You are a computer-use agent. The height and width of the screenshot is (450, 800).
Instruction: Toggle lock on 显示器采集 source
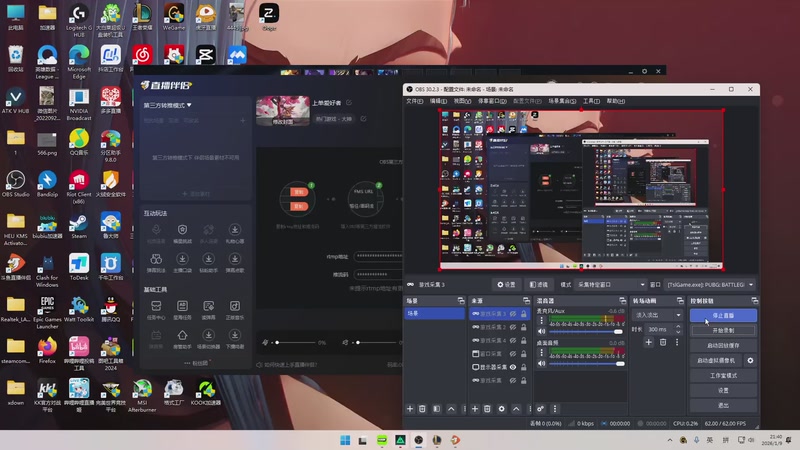coord(523,367)
